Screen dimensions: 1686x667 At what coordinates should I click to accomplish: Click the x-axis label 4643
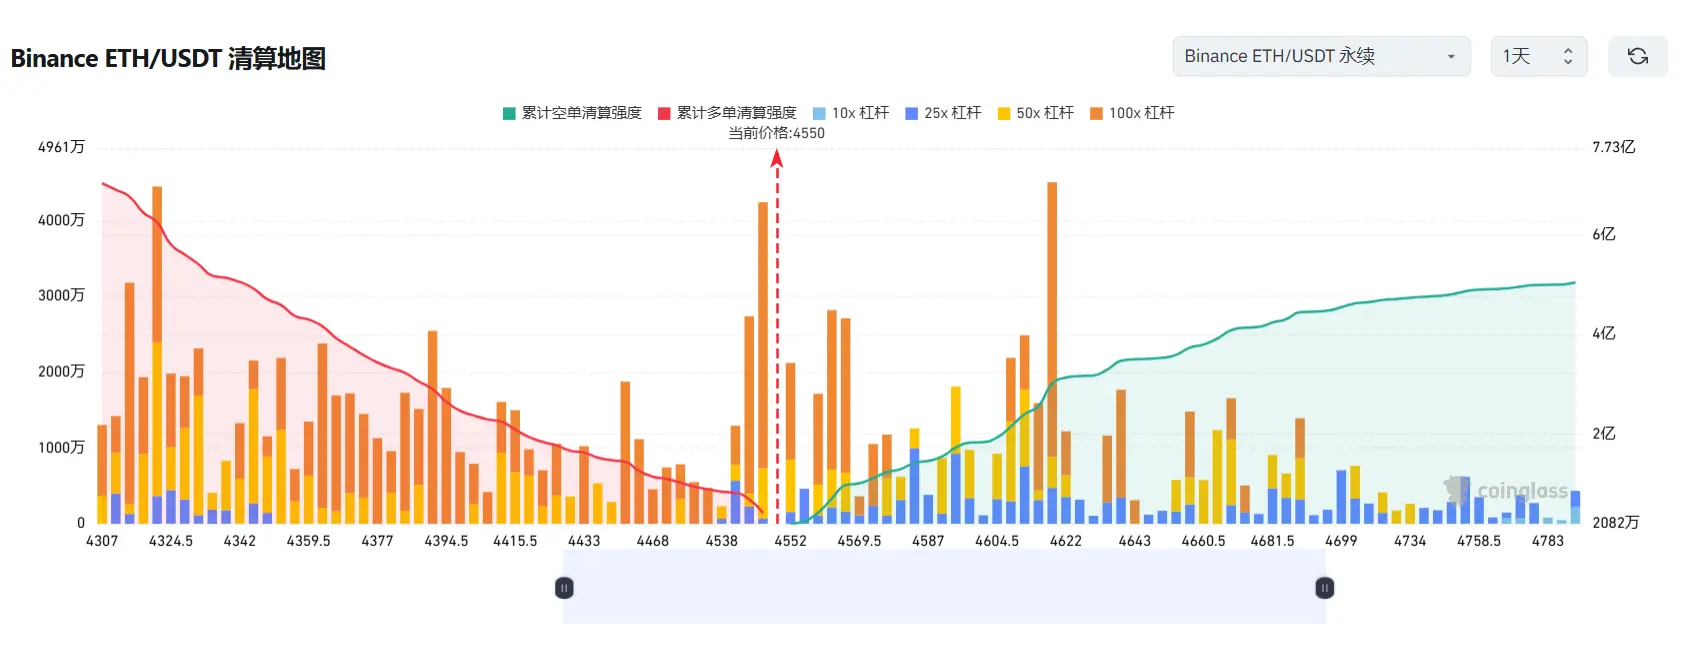(1135, 541)
